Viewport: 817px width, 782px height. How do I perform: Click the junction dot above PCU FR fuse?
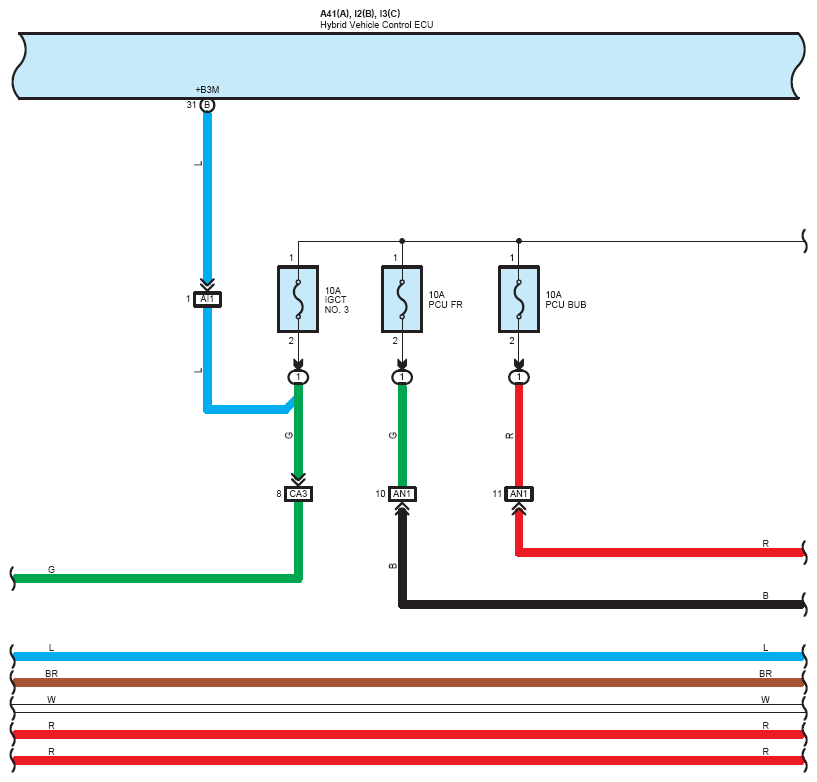pos(402,241)
